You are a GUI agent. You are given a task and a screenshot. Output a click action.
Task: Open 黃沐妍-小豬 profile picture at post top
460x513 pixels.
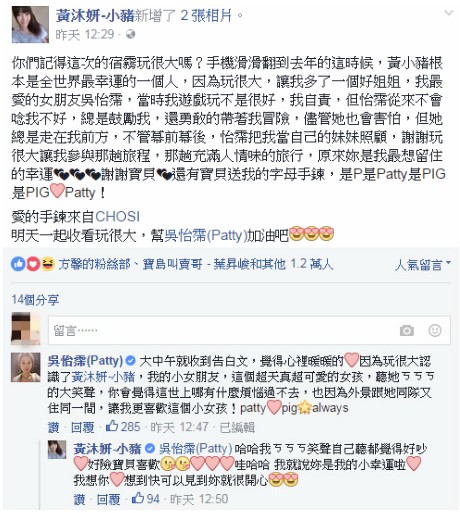(30, 24)
